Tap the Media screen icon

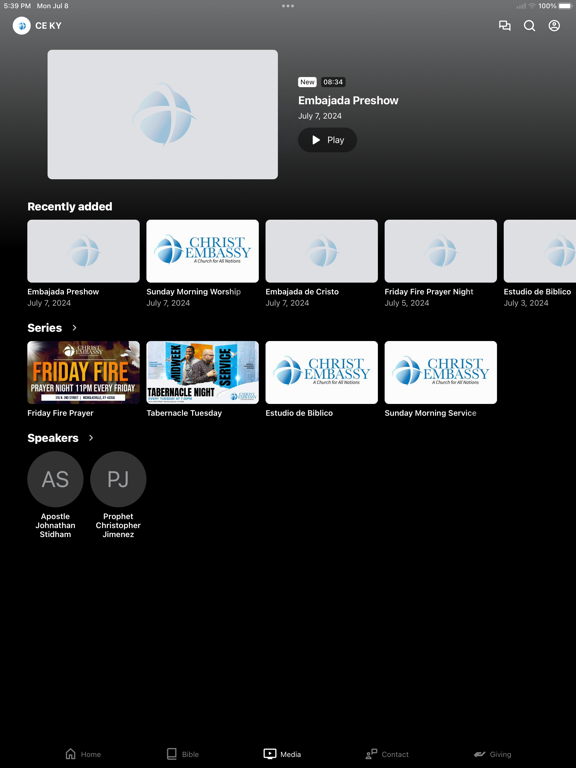270,754
